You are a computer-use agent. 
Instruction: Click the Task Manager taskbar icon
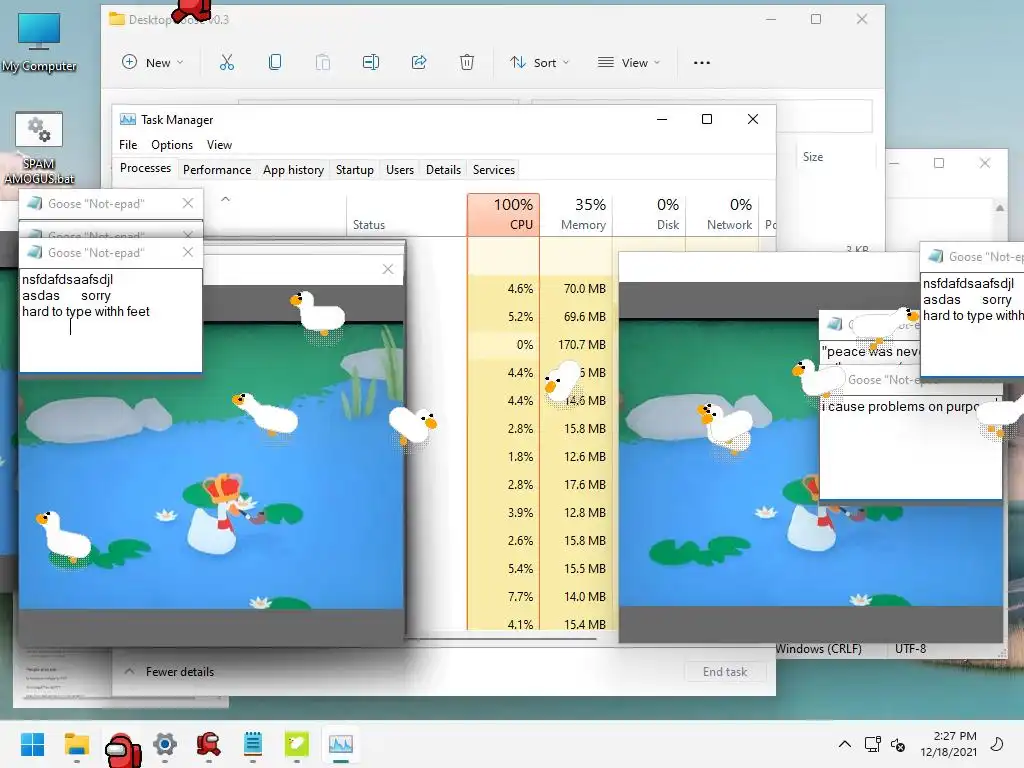pyautogui.click(x=341, y=744)
